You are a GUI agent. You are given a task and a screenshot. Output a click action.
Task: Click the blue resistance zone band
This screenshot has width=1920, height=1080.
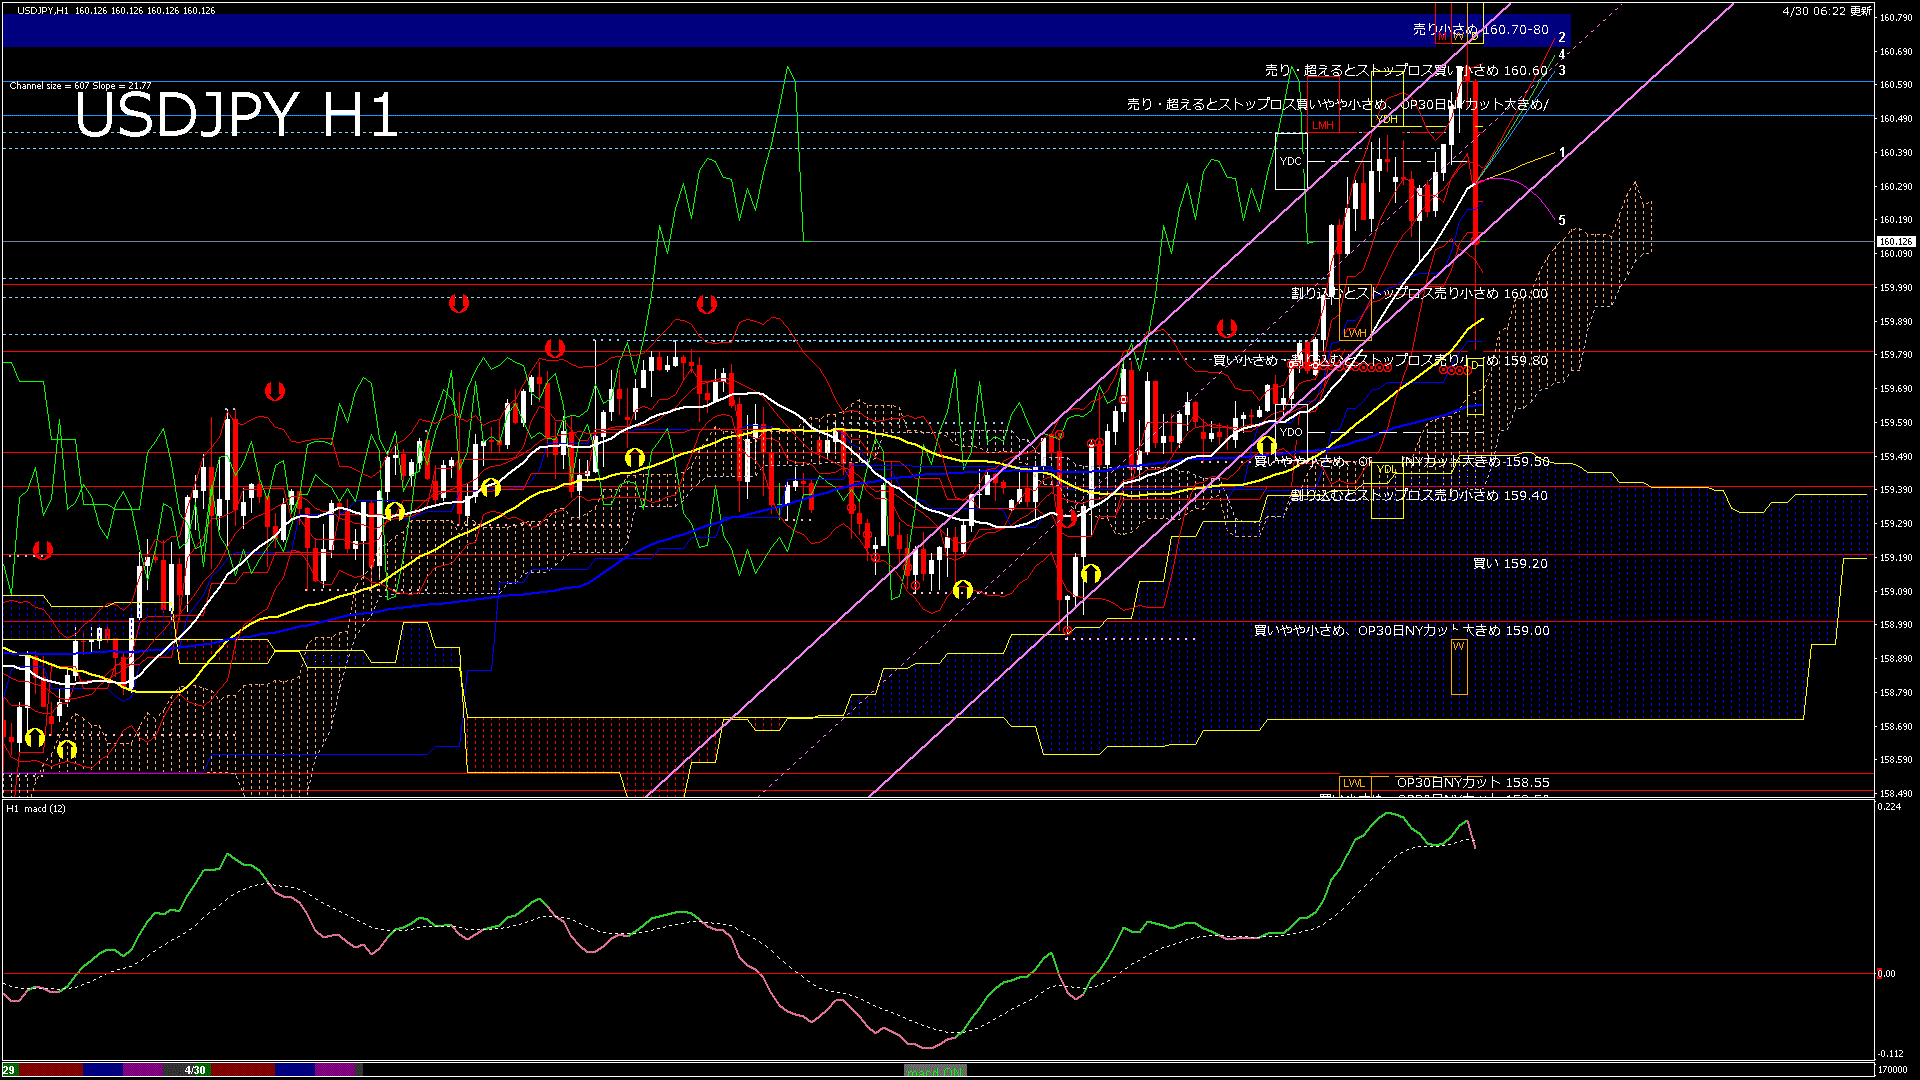pos(700,30)
